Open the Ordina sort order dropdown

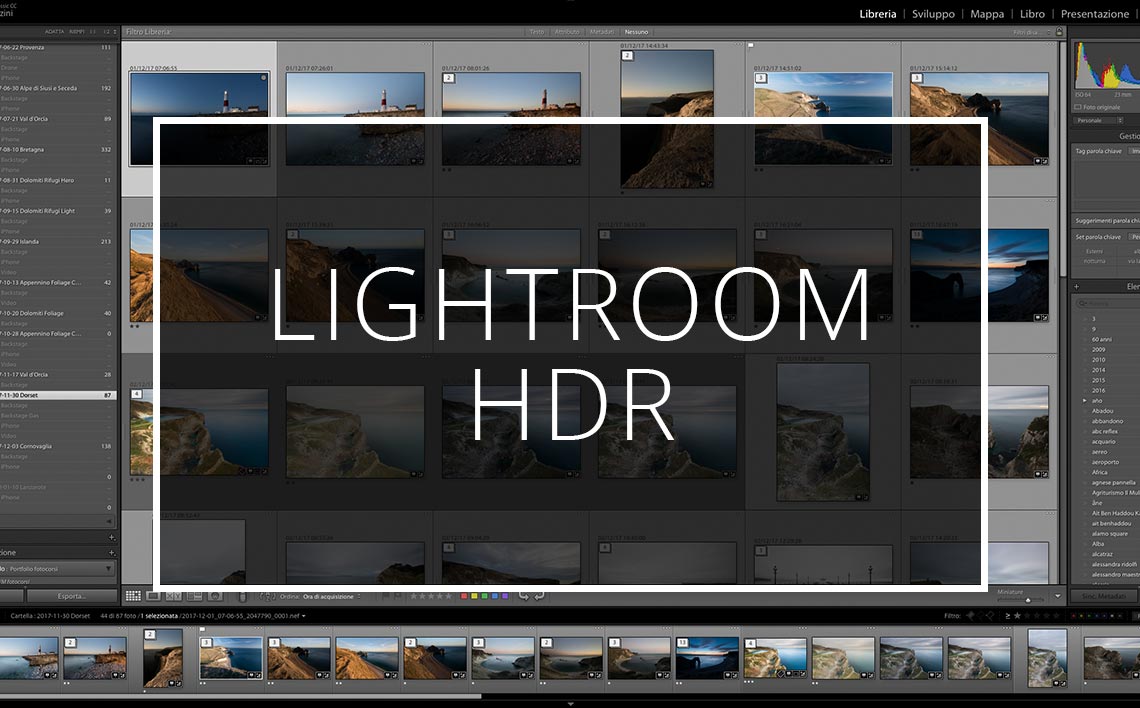333,596
